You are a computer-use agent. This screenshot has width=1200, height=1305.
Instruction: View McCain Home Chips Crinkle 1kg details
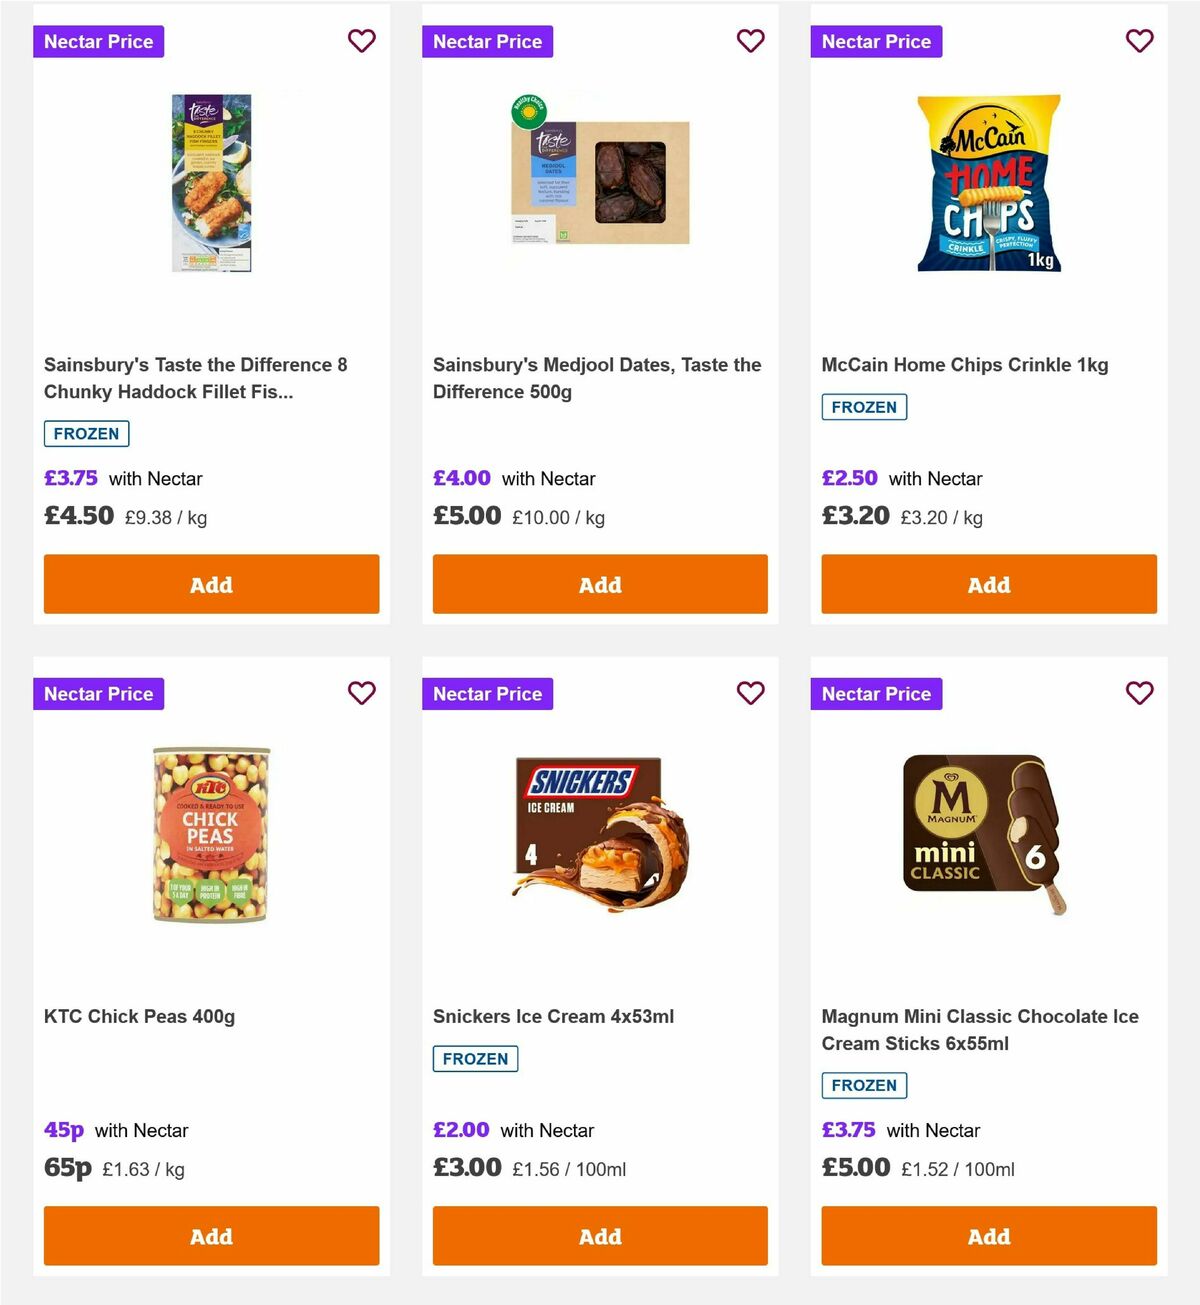(x=964, y=364)
